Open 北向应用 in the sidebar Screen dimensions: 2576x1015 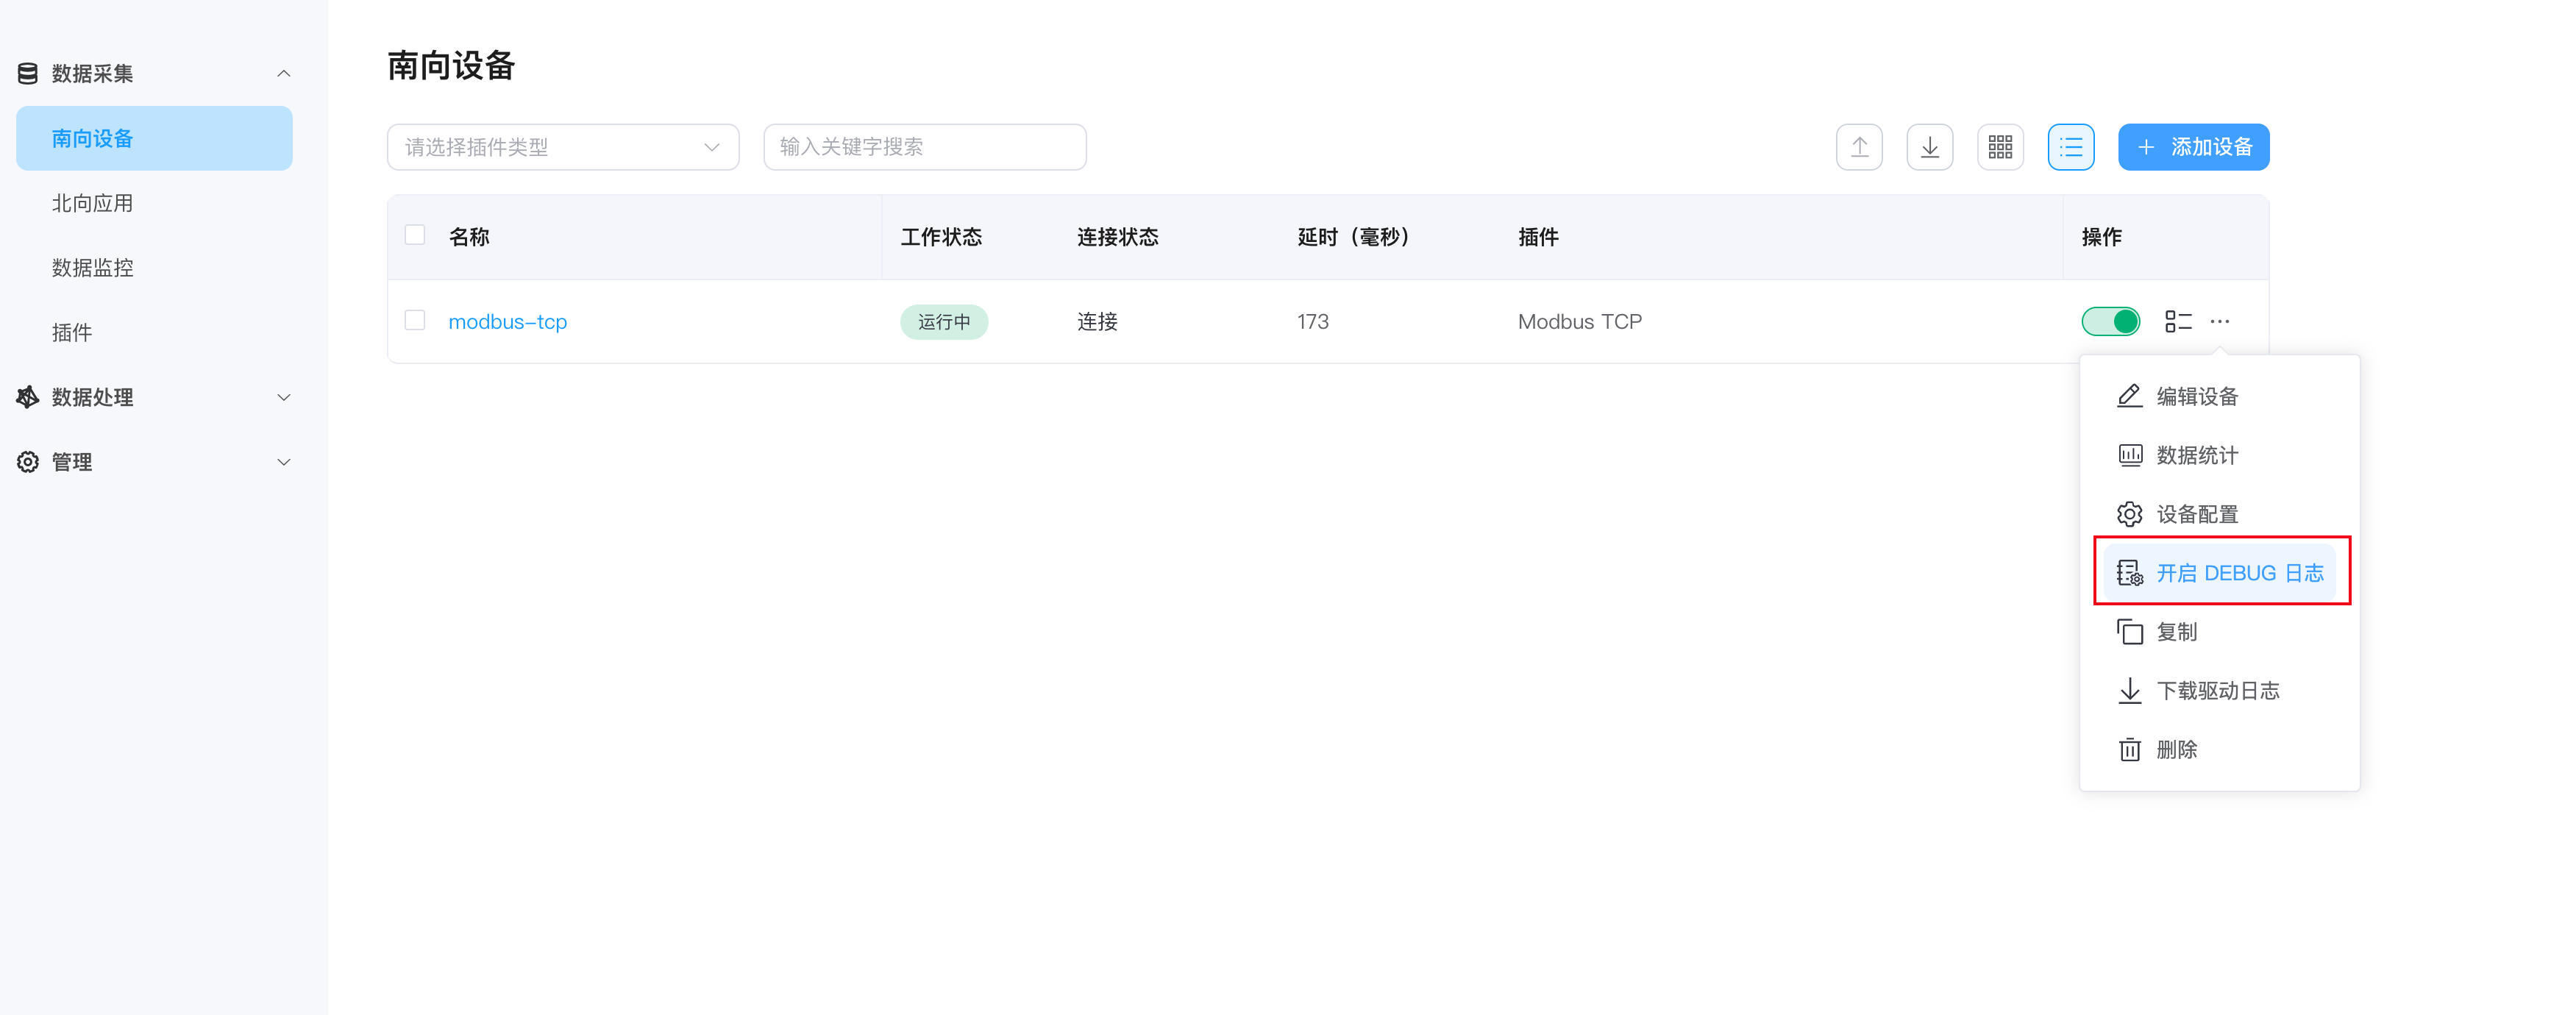click(x=92, y=203)
